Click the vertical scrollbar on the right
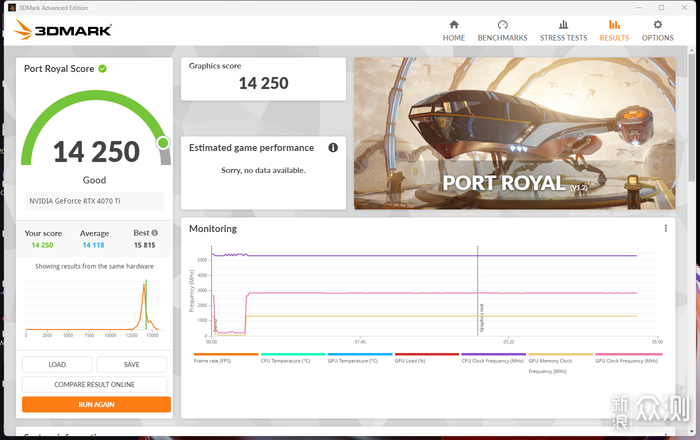Image resolution: width=700 pixels, height=440 pixels. pyautogui.click(x=692, y=118)
